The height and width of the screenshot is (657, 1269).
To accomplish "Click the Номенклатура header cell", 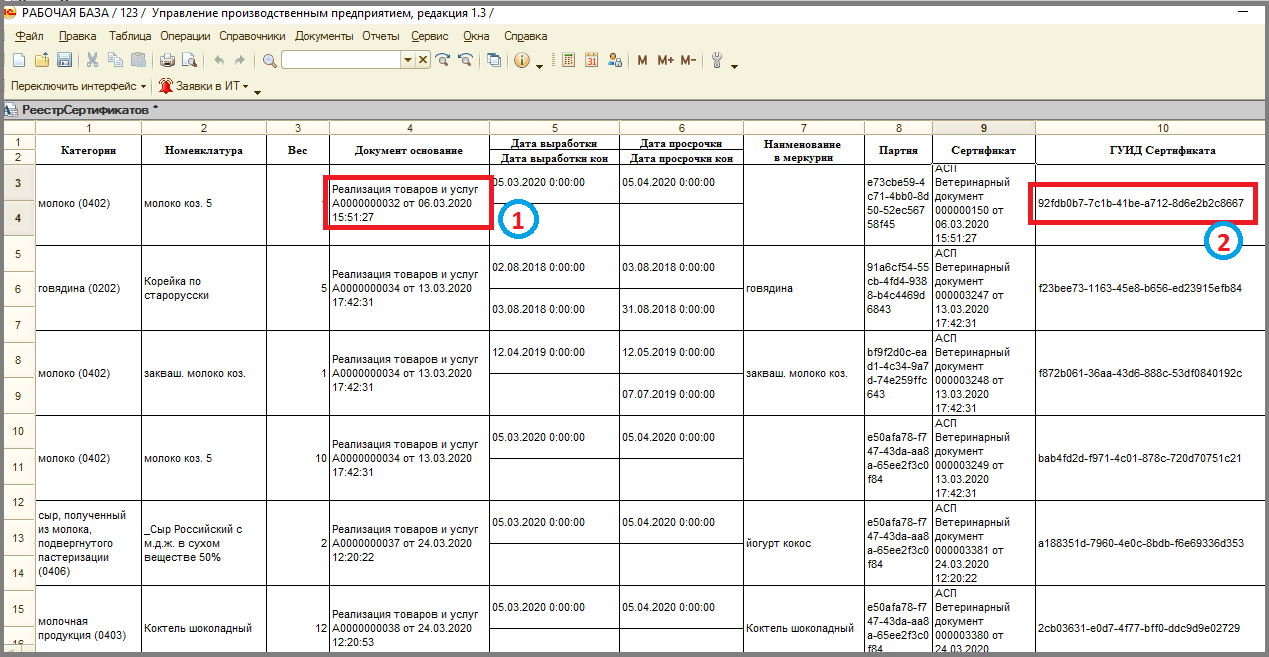I will [204, 150].
